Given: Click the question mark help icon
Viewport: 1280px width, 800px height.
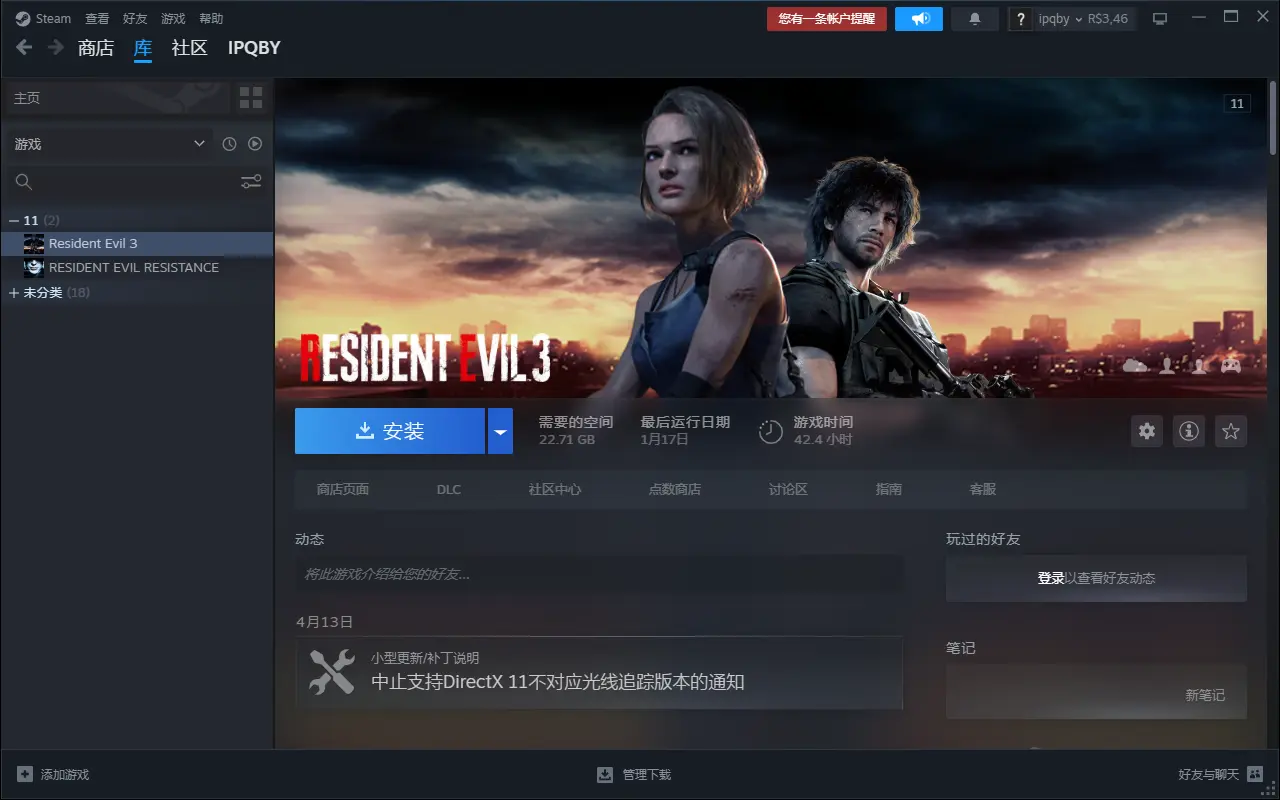Looking at the screenshot, I should pyautogui.click(x=1020, y=19).
